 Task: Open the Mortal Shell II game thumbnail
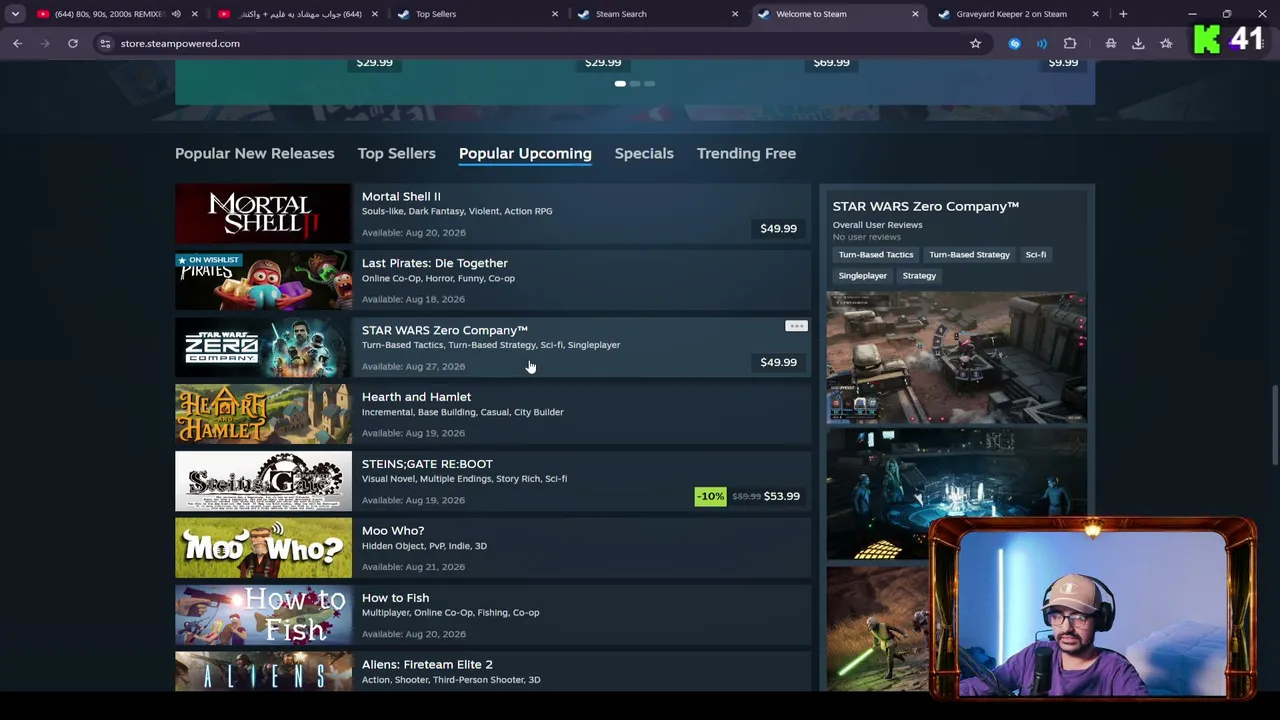pos(263,214)
